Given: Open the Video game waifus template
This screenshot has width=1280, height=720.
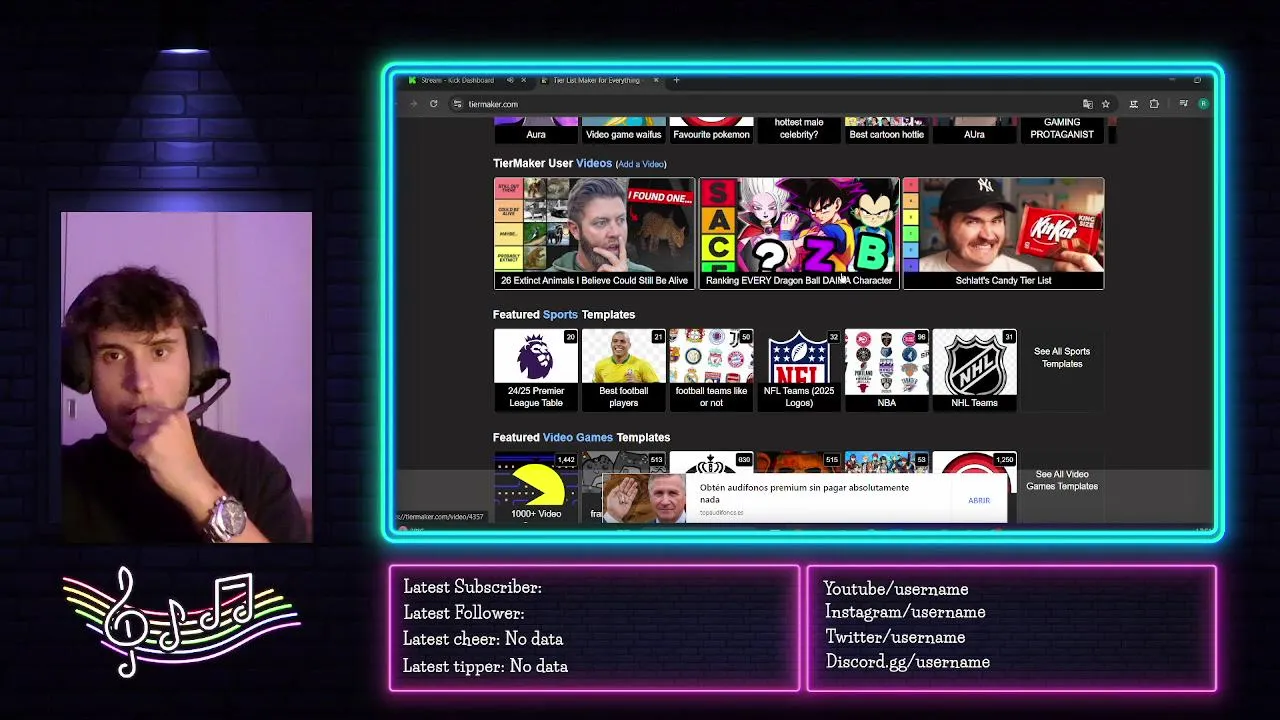Looking at the screenshot, I should [623, 130].
